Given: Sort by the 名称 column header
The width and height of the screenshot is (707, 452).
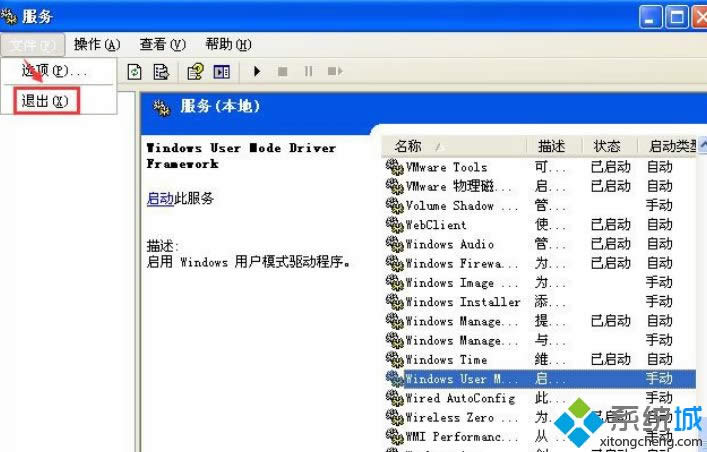Looking at the screenshot, I should pyautogui.click(x=440, y=146).
